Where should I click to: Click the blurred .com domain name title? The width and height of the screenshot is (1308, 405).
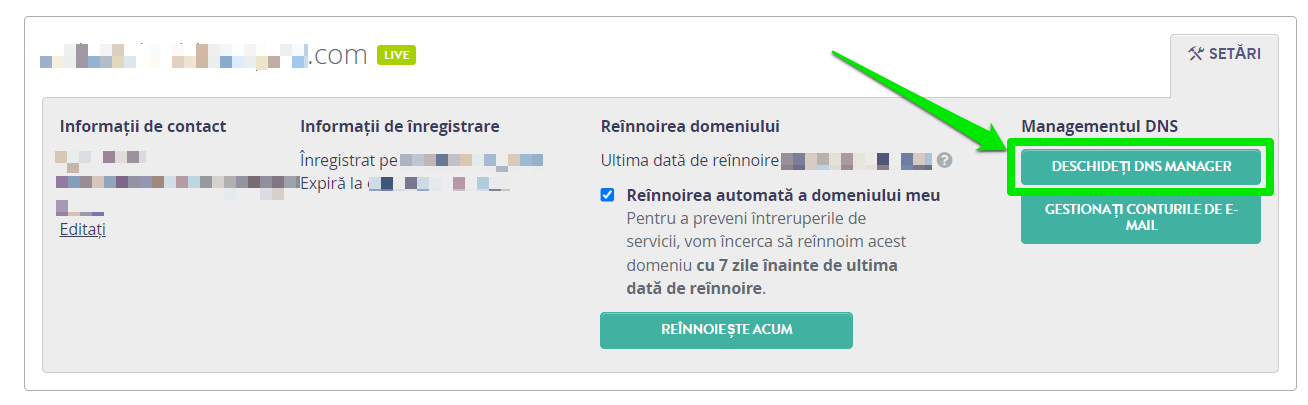tap(204, 55)
